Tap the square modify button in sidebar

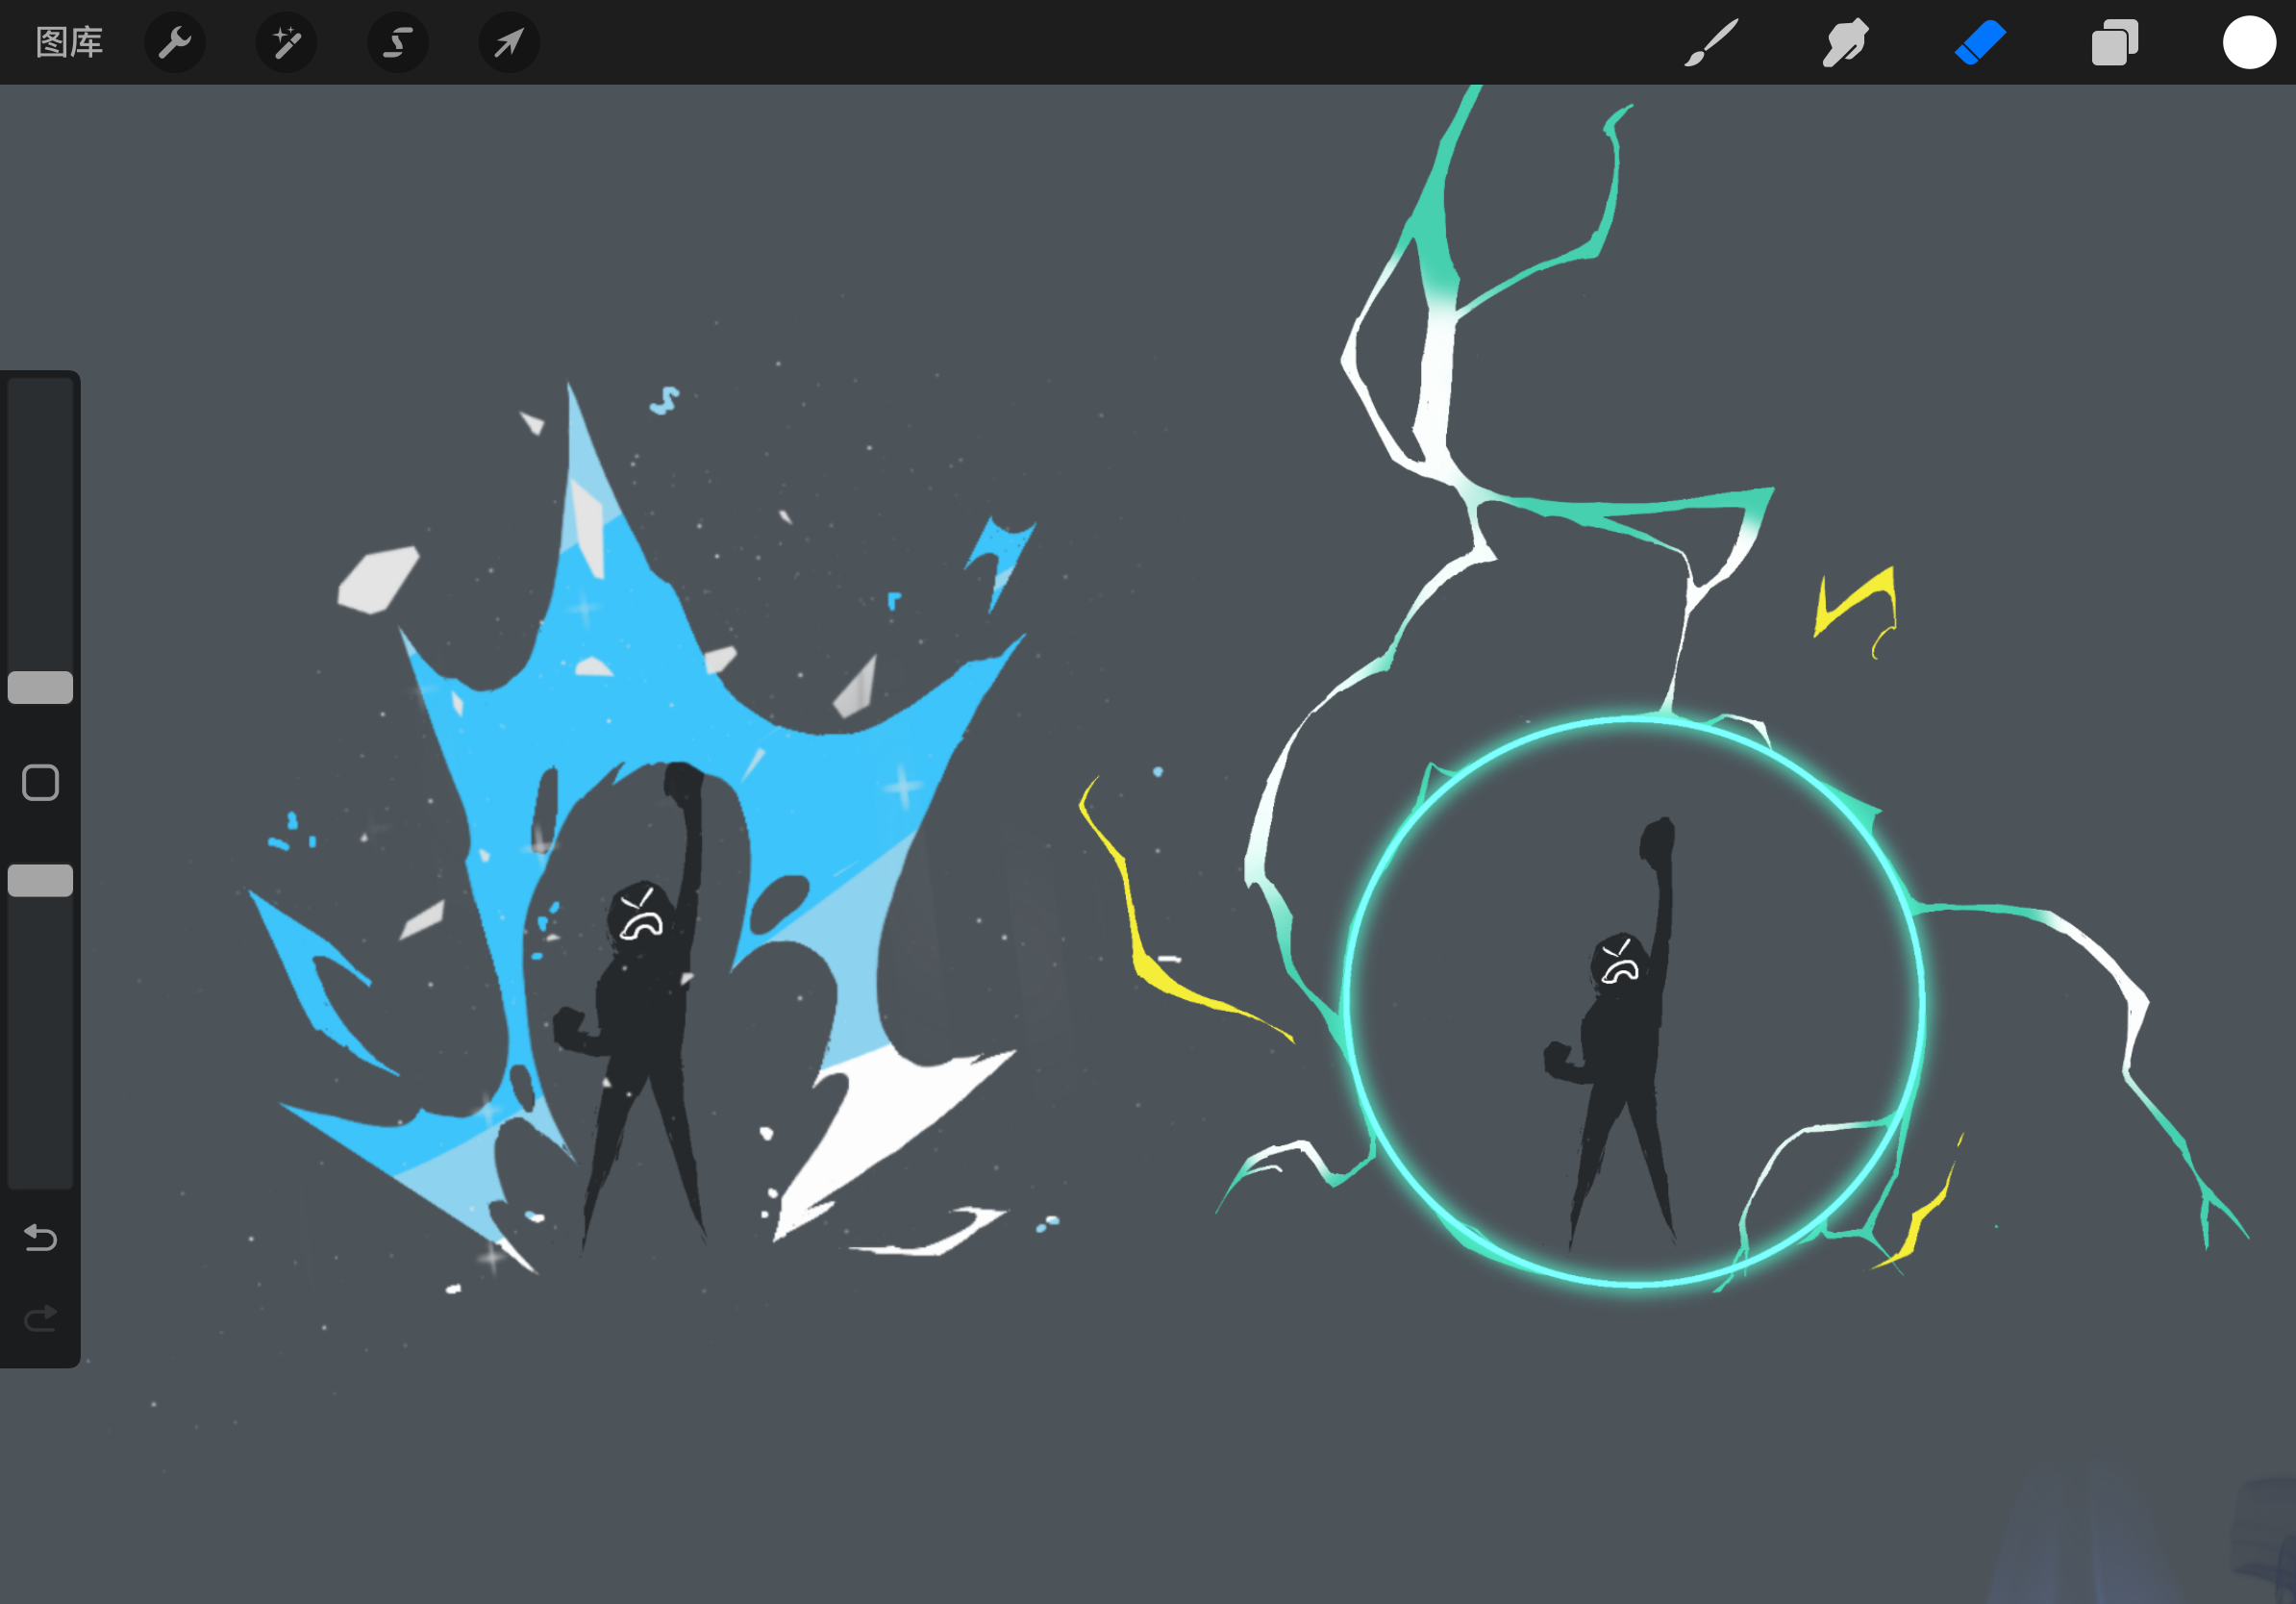[40, 783]
